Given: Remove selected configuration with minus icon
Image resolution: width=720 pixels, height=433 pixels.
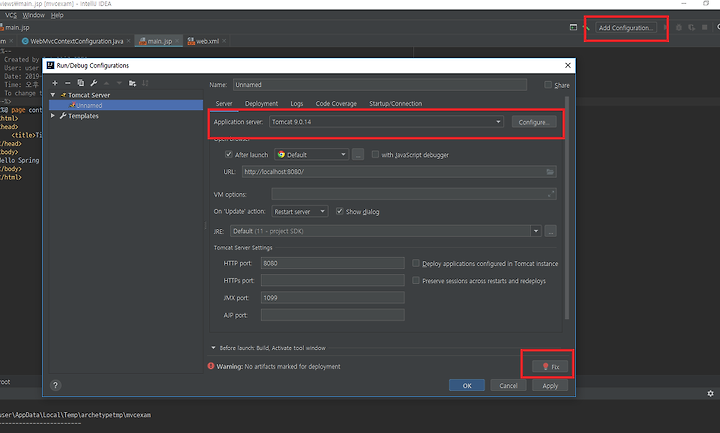Looking at the screenshot, I should pyautogui.click(x=68, y=83).
